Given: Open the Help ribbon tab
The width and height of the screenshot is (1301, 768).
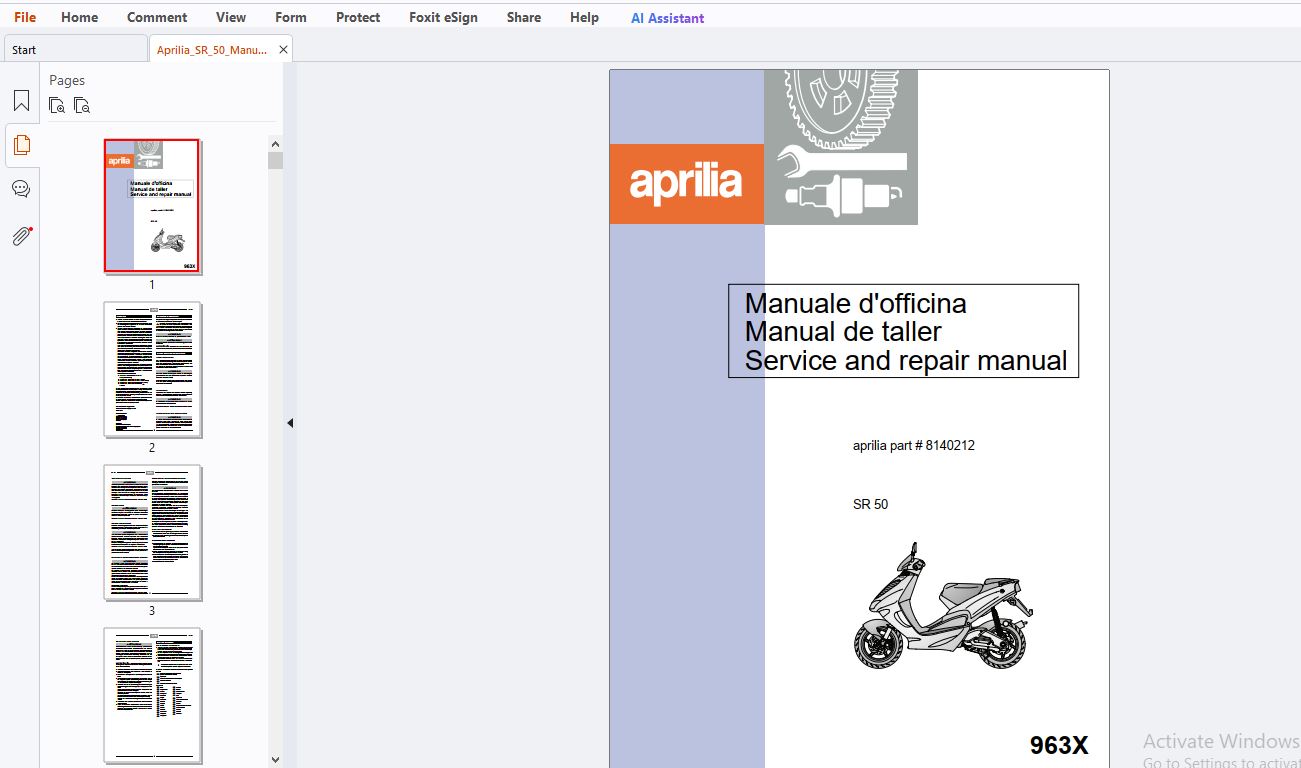Looking at the screenshot, I should pos(585,17).
